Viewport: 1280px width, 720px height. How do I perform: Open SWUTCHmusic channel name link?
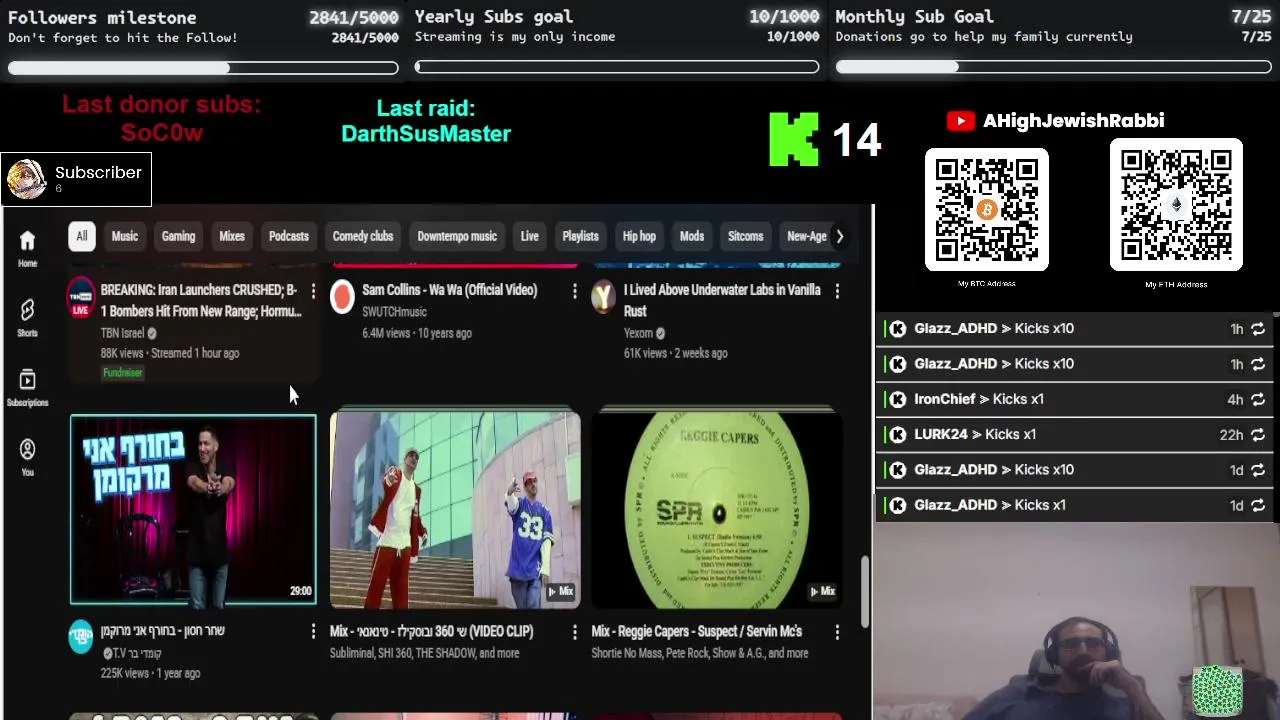click(x=394, y=312)
